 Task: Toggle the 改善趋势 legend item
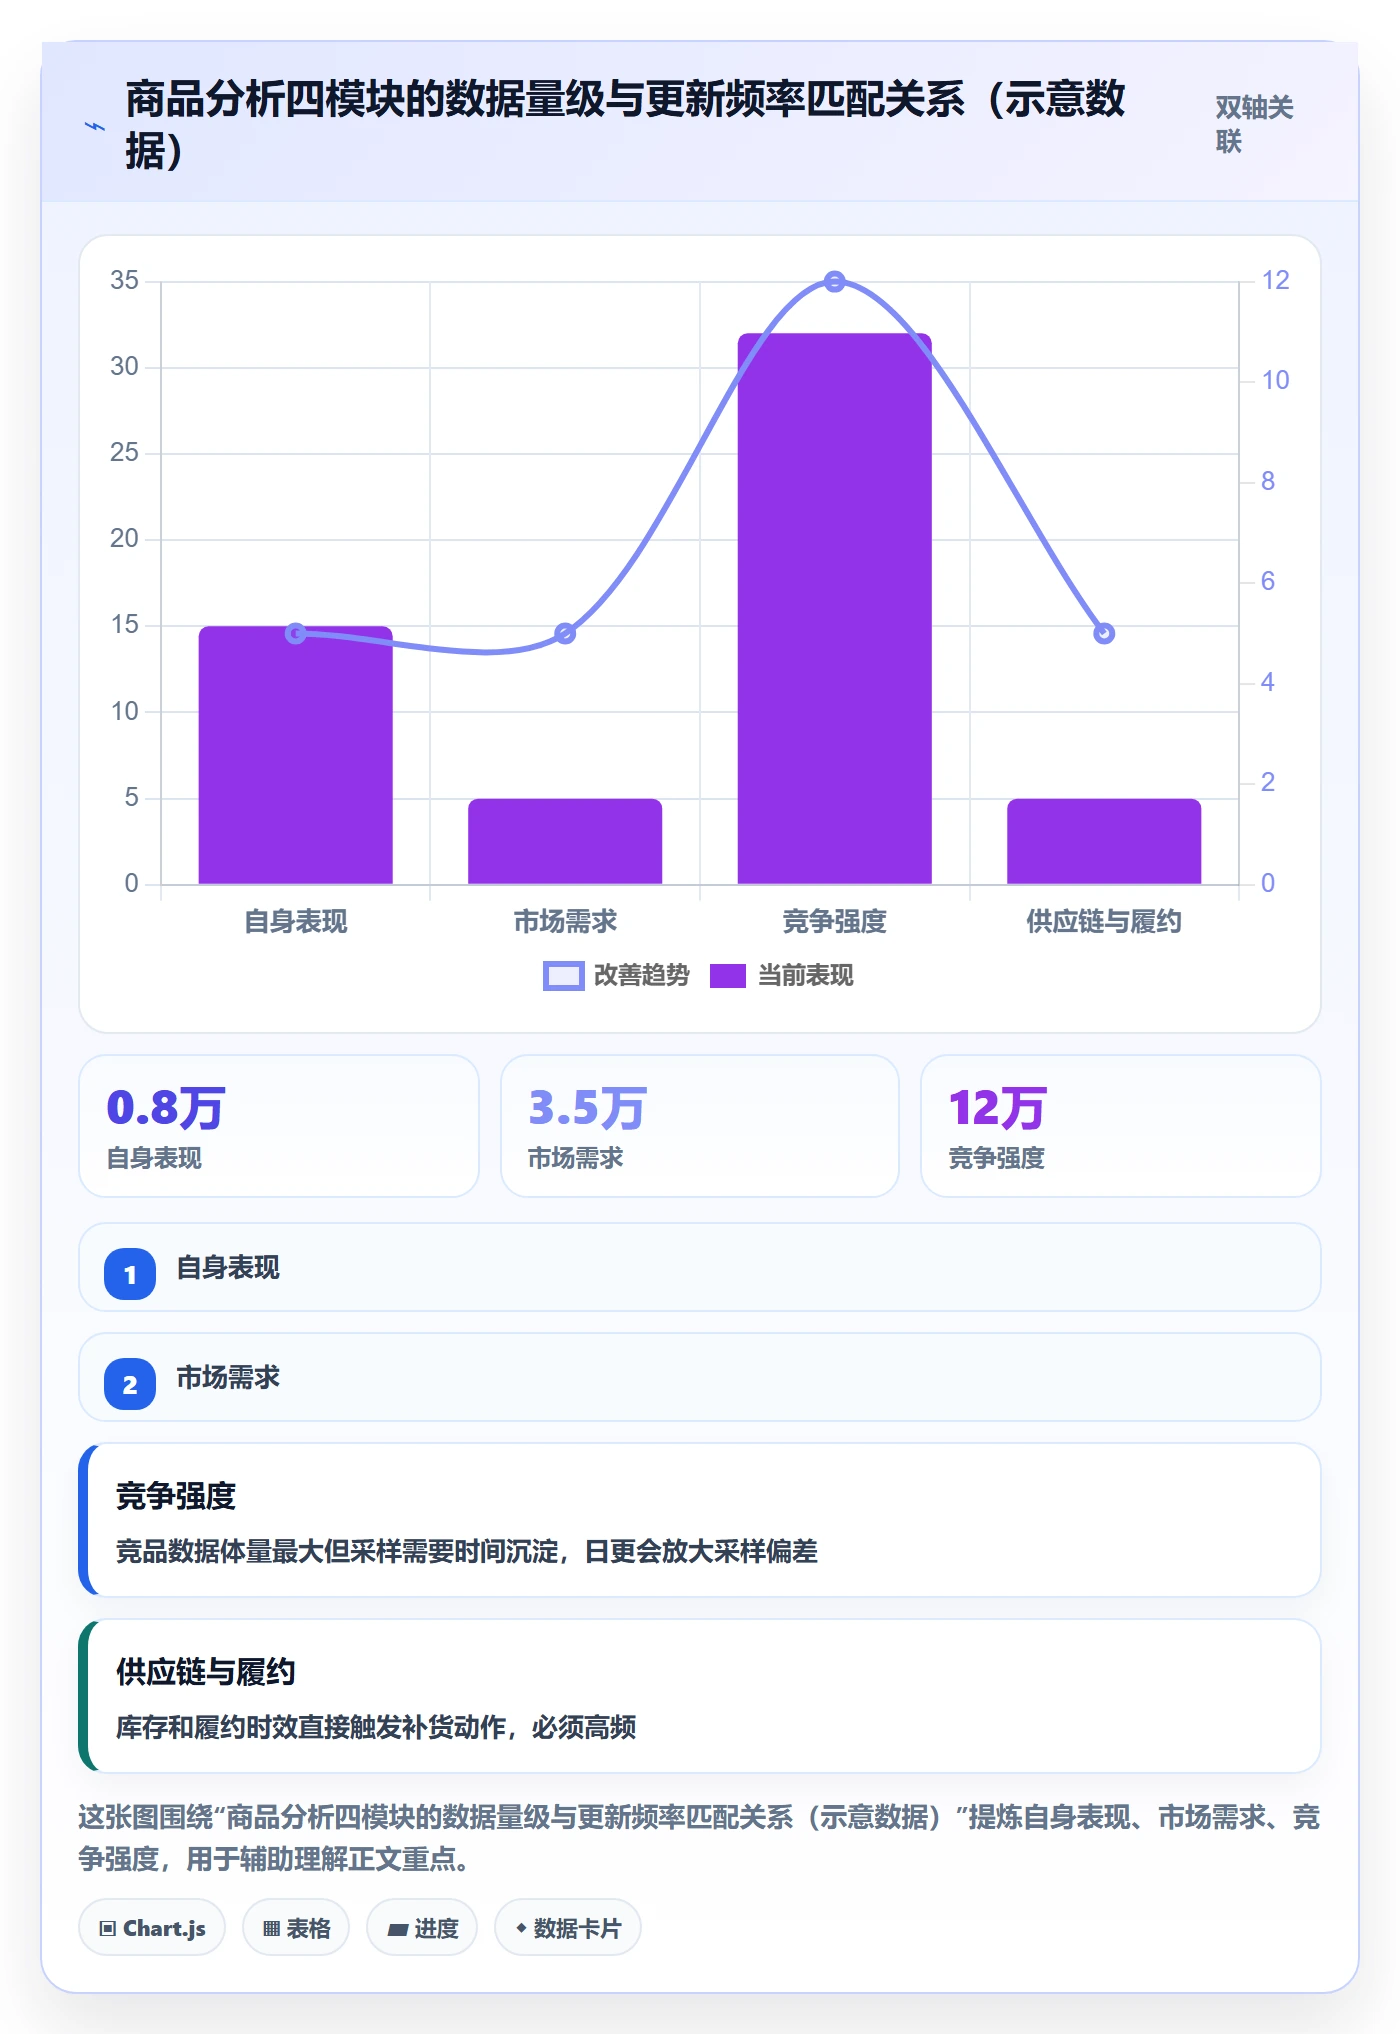point(617,975)
